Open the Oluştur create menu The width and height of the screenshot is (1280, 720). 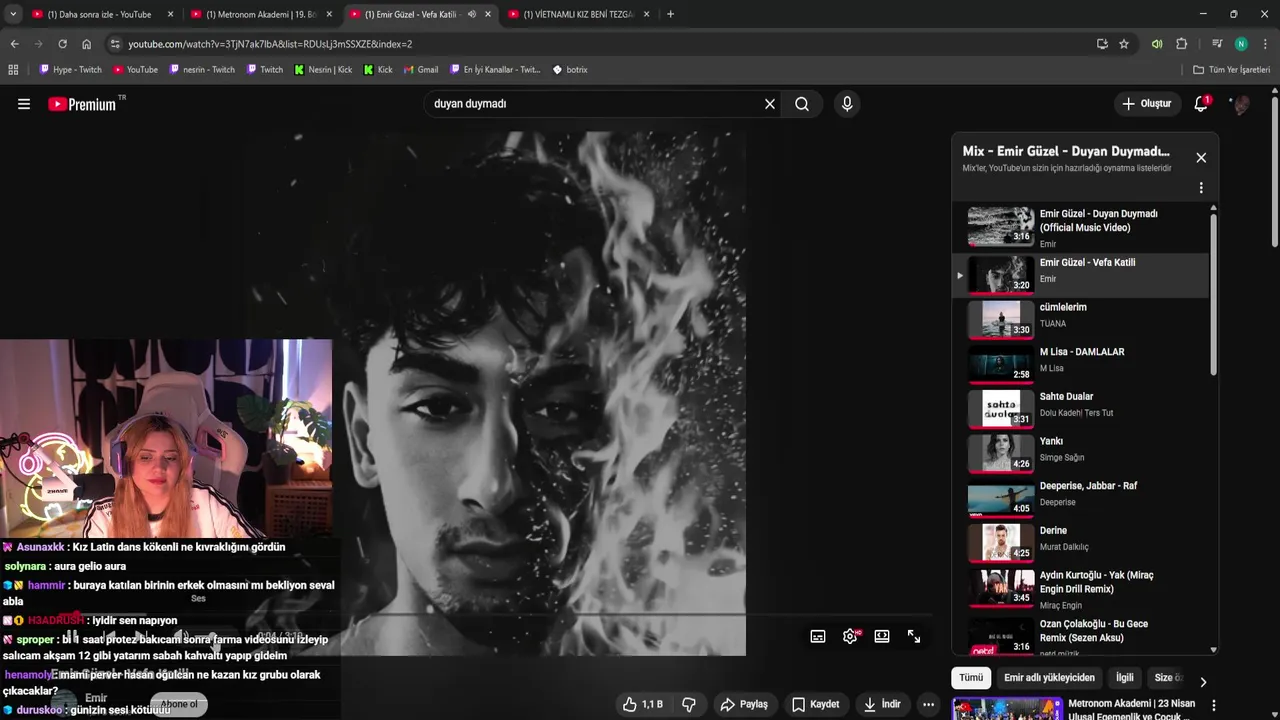pyautogui.click(x=1147, y=104)
